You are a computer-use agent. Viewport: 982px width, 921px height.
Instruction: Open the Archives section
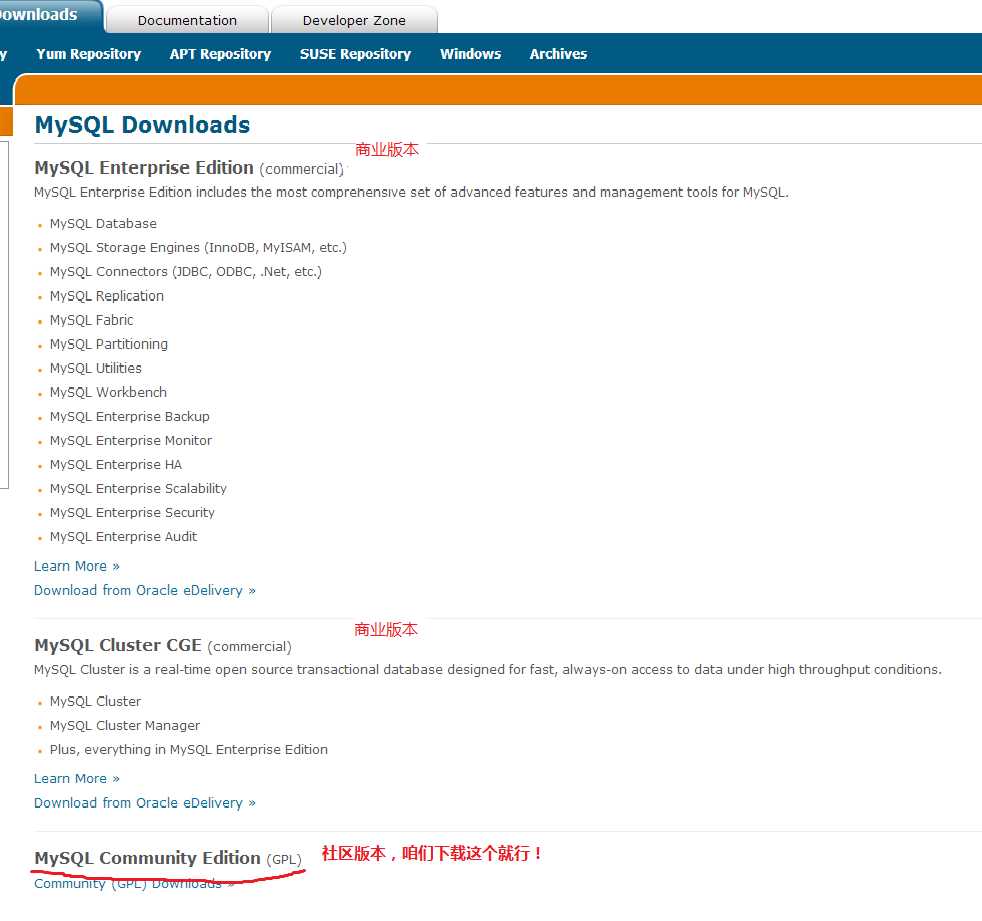pos(558,54)
